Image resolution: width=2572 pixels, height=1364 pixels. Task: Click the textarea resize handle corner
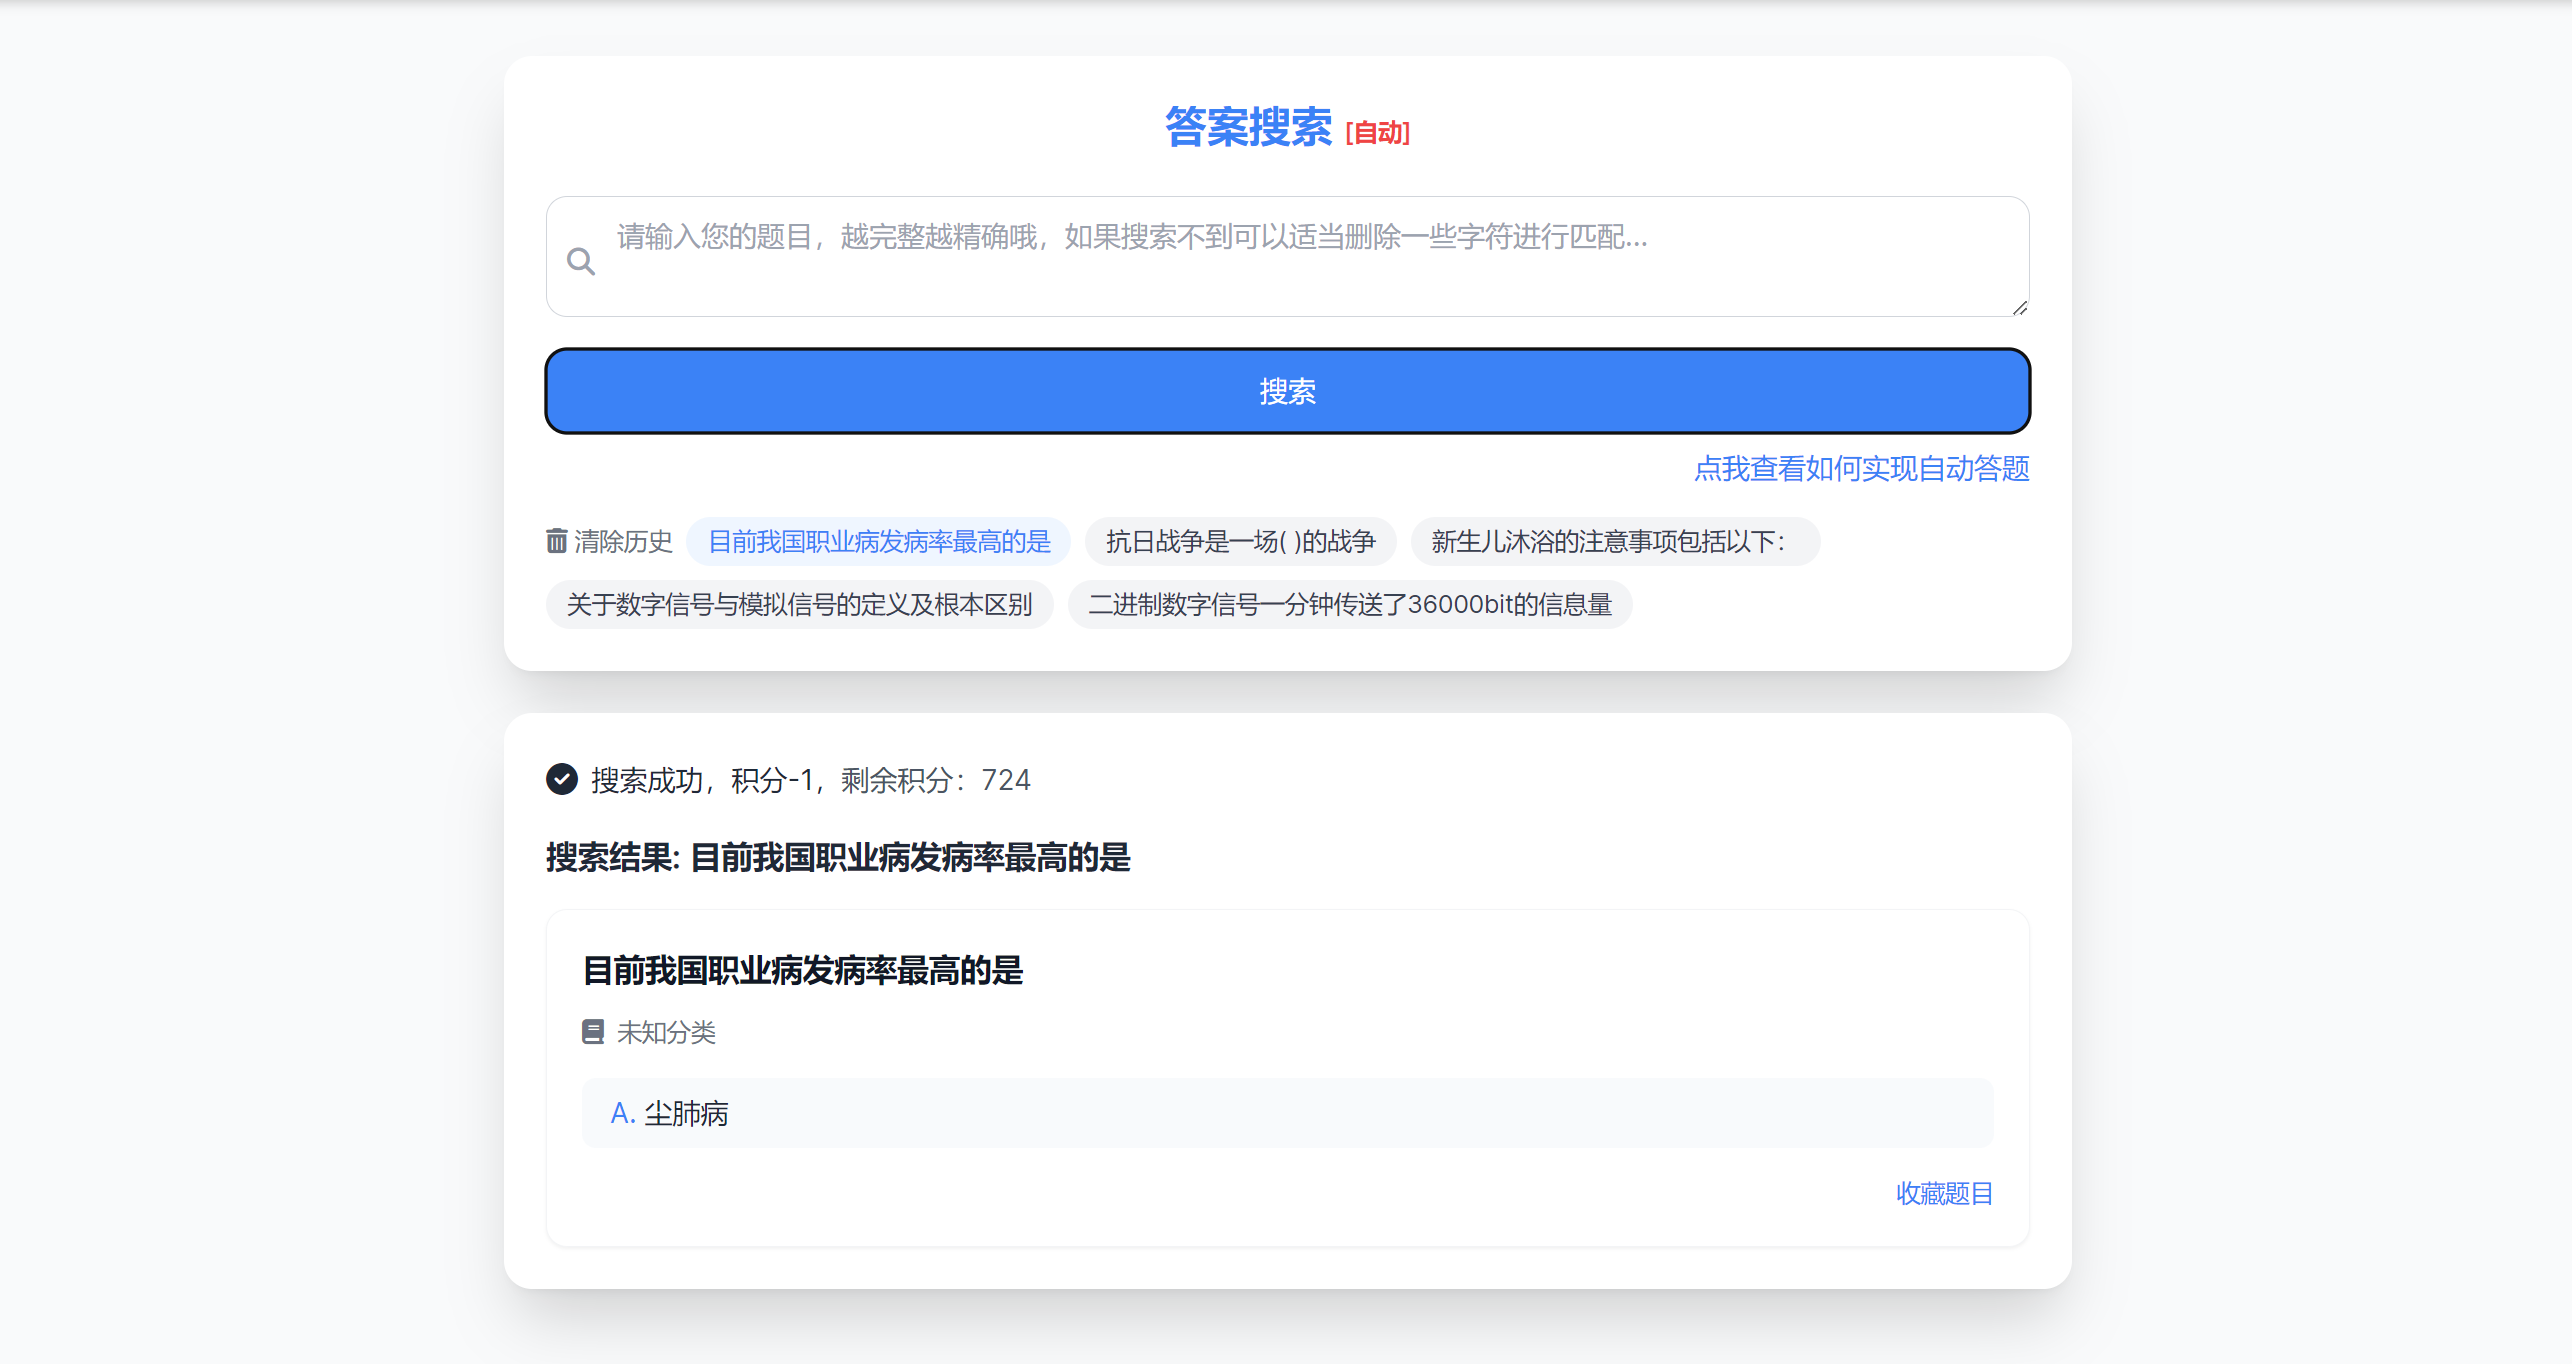point(2019,308)
